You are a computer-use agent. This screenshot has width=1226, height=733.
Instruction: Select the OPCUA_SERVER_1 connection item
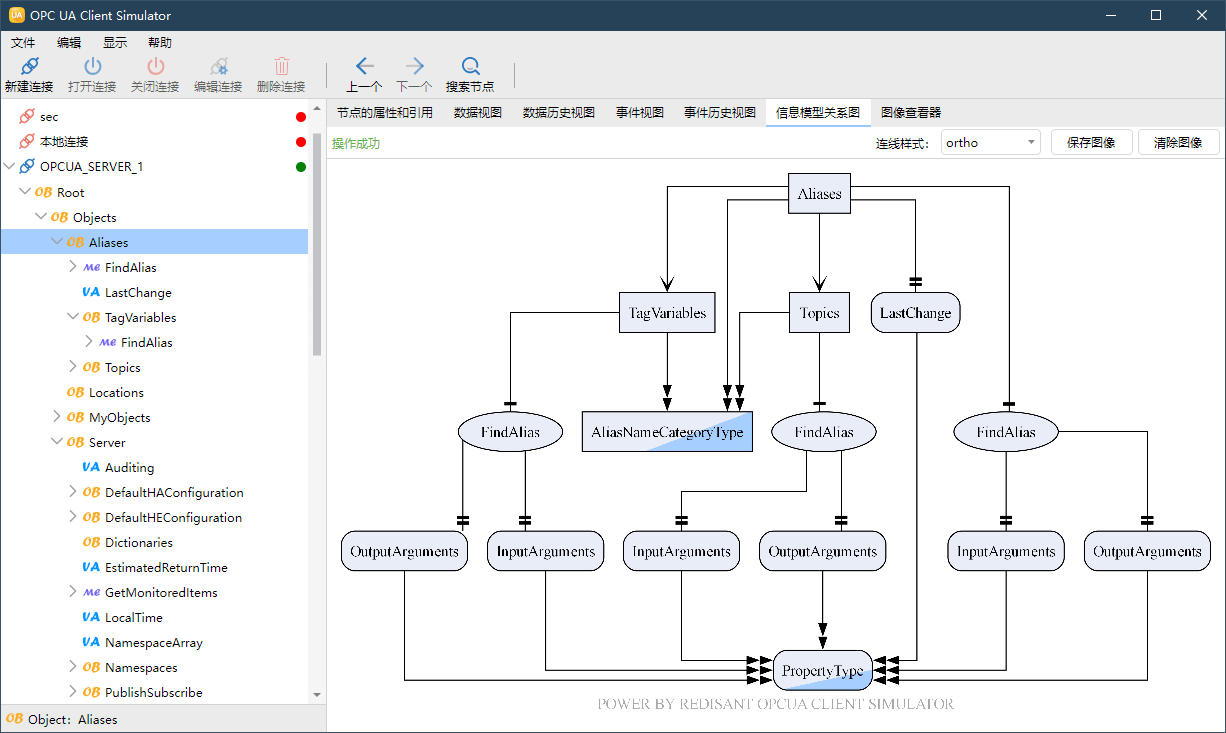pos(91,167)
